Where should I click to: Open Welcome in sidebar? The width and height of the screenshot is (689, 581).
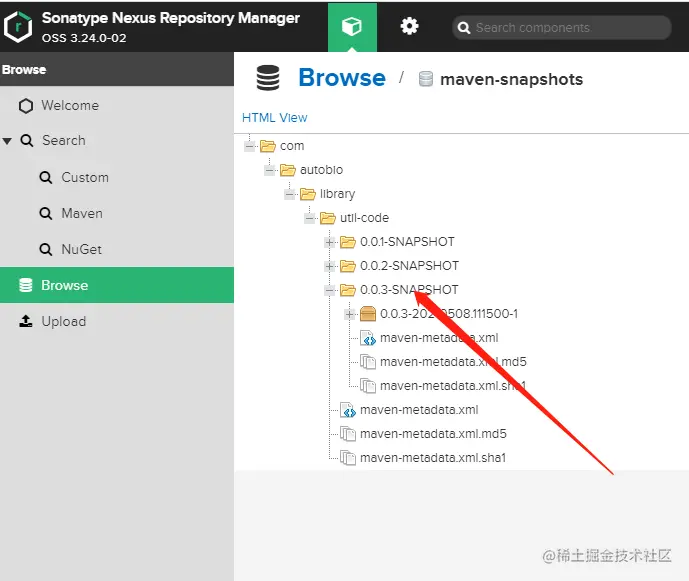coord(70,105)
